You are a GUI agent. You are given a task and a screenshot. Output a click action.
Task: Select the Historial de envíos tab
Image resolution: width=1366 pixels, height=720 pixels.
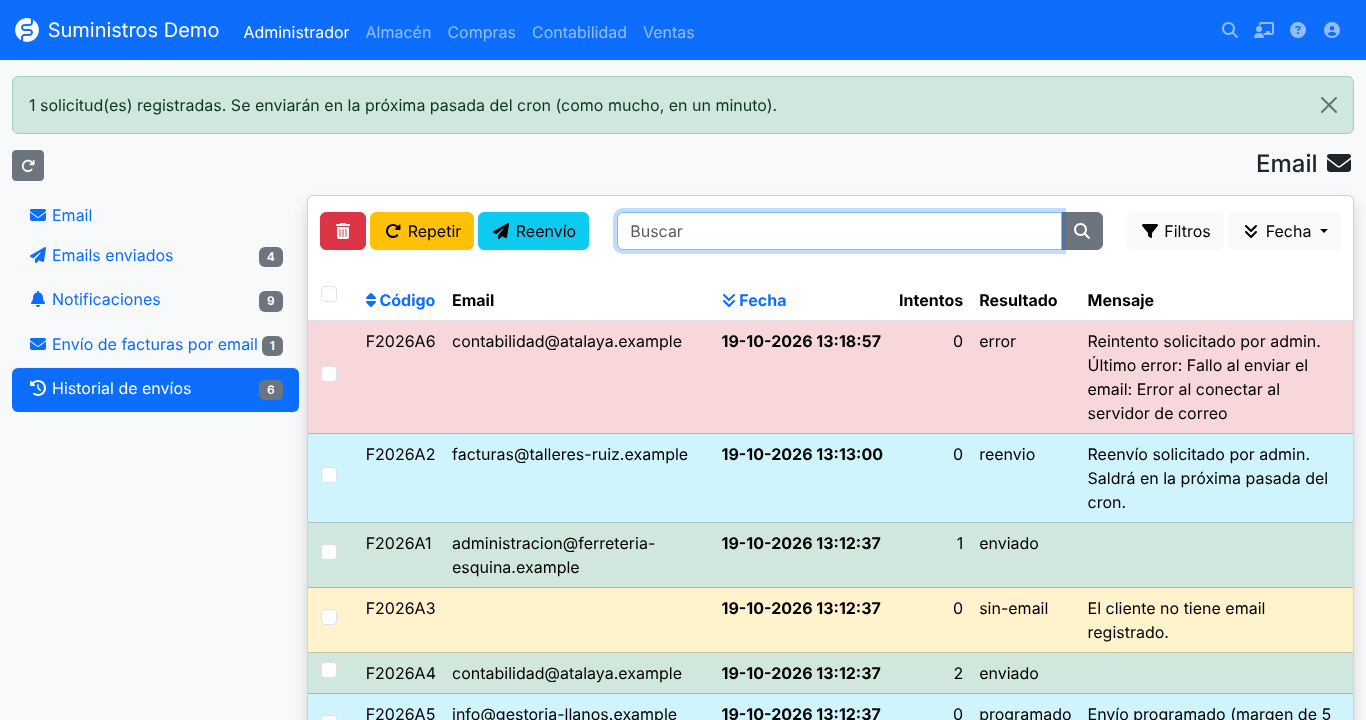point(155,389)
